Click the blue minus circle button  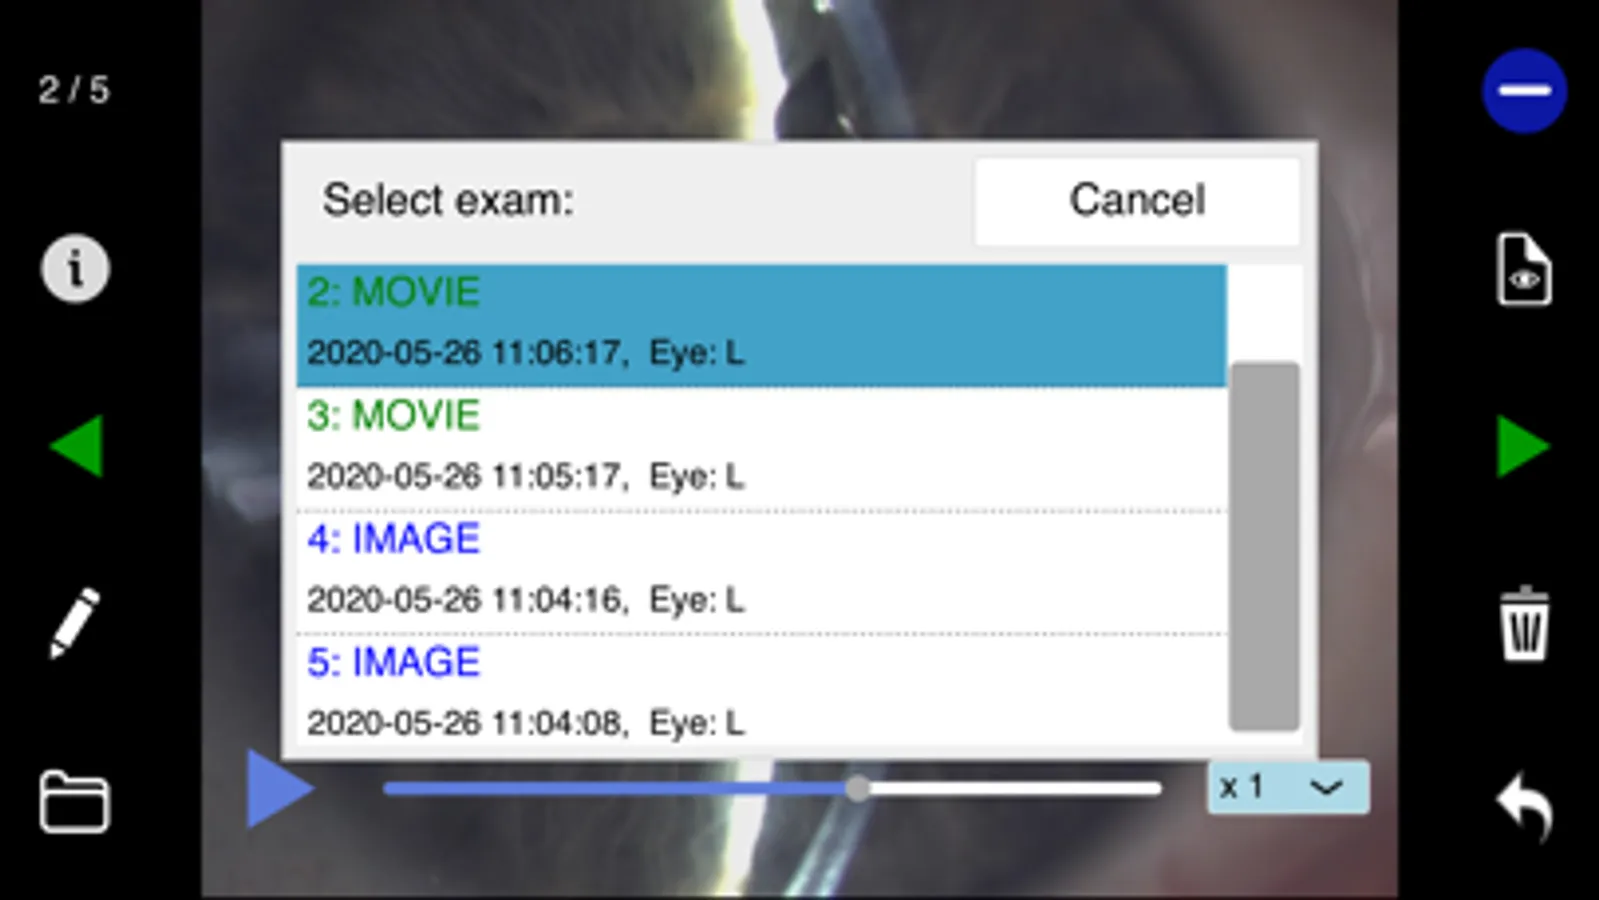point(1524,91)
